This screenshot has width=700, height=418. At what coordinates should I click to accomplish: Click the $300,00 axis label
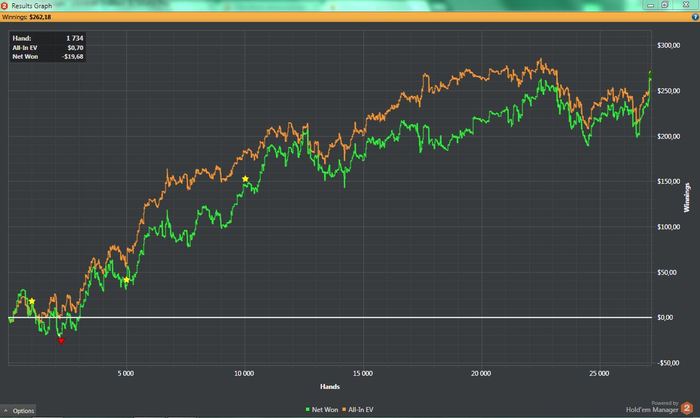[669, 45]
